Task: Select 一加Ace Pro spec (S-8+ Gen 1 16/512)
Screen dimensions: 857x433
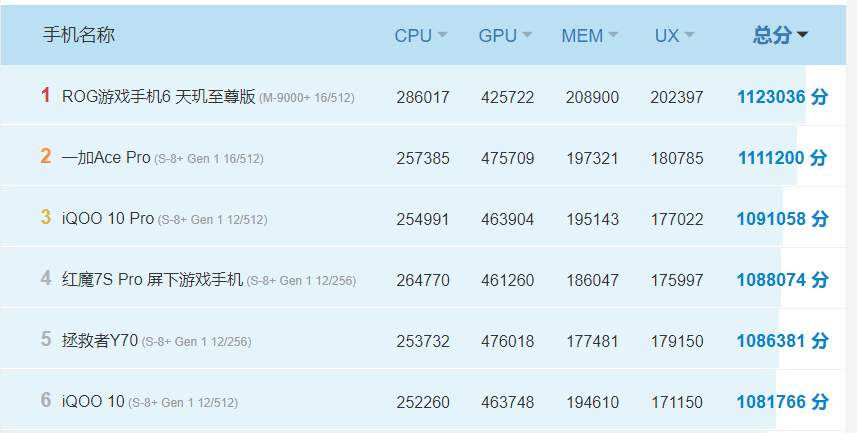Action: click(x=209, y=159)
